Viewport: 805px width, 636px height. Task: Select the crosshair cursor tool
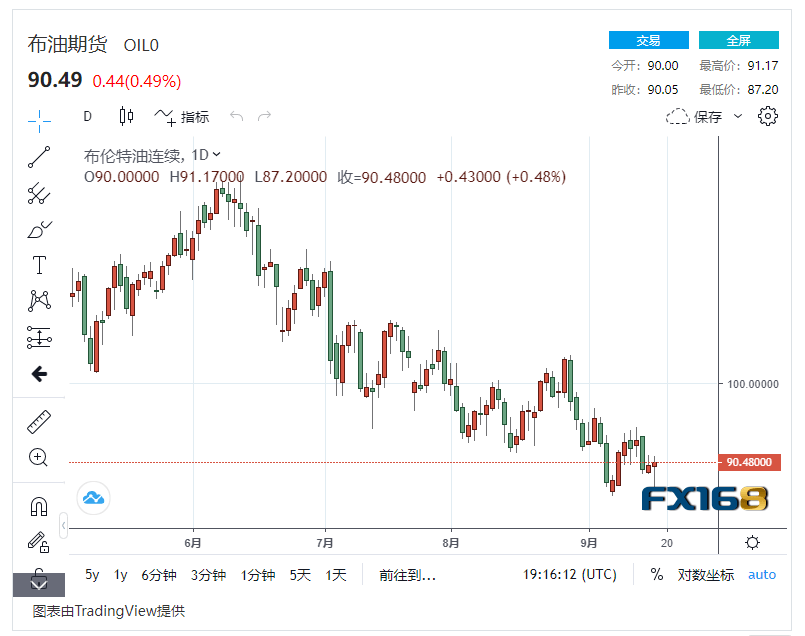[x=39, y=121]
